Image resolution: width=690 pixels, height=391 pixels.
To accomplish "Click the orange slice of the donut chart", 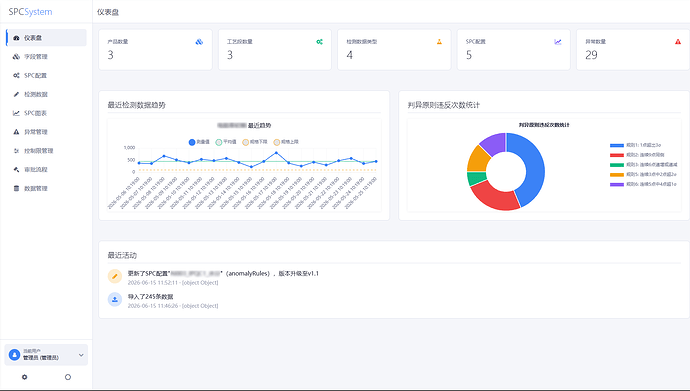I will 477,160.
